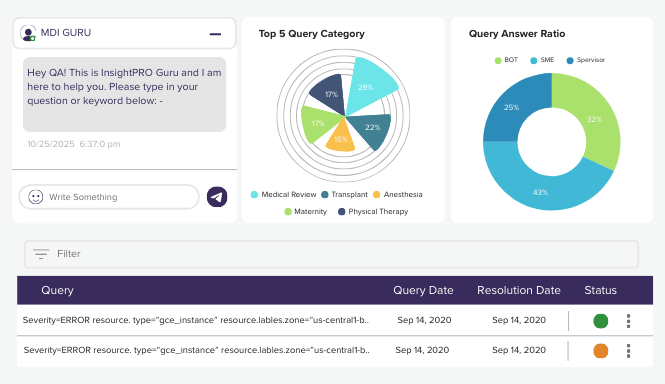665x384 pixels.
Task: Click the filter lines icon
Action: point(41,254)
